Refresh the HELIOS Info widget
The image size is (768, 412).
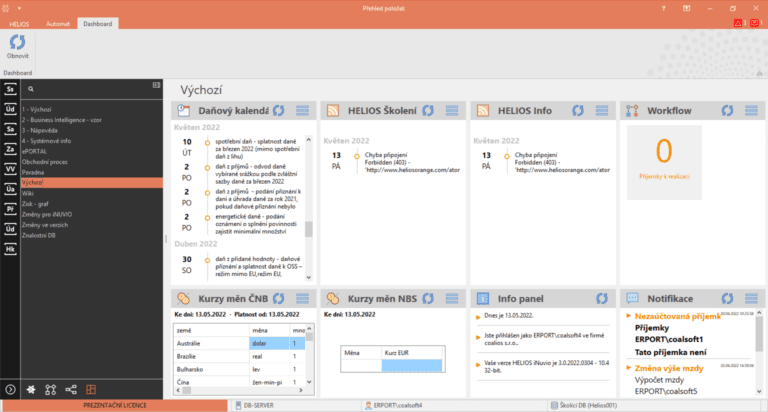click(x=578, y=111)
